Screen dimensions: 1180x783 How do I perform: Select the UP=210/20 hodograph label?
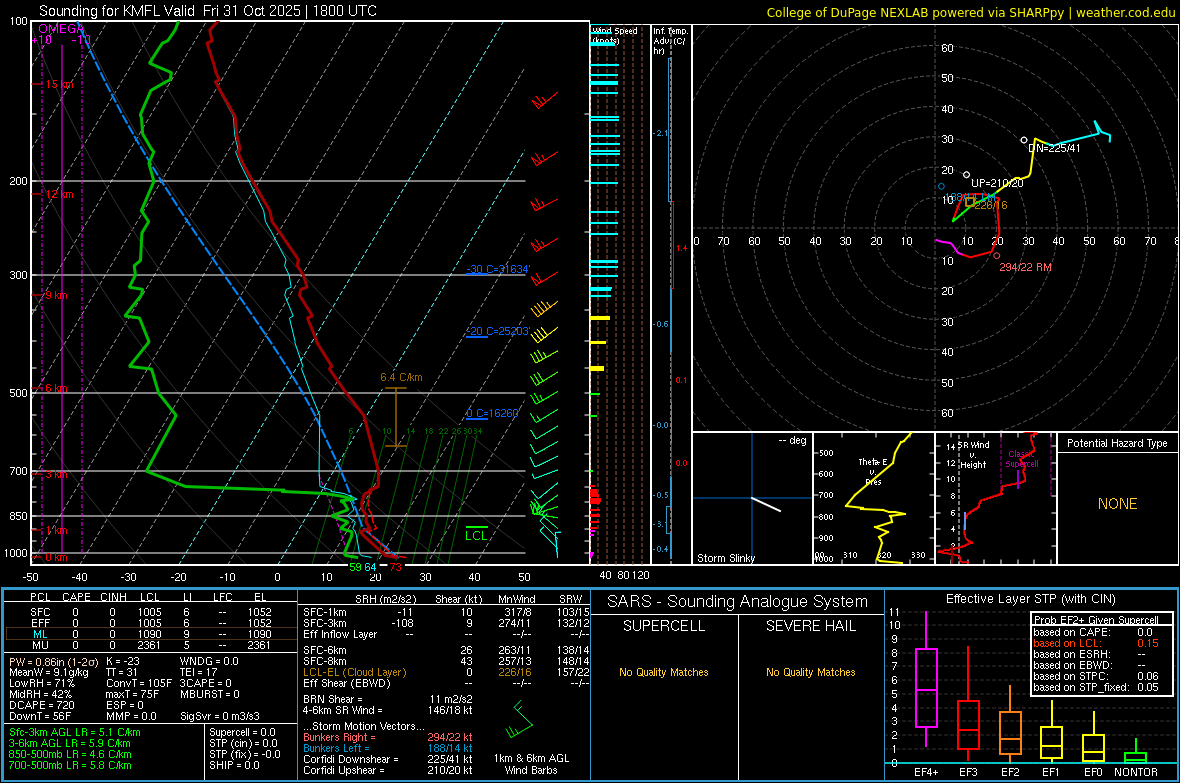click(997, 183)
